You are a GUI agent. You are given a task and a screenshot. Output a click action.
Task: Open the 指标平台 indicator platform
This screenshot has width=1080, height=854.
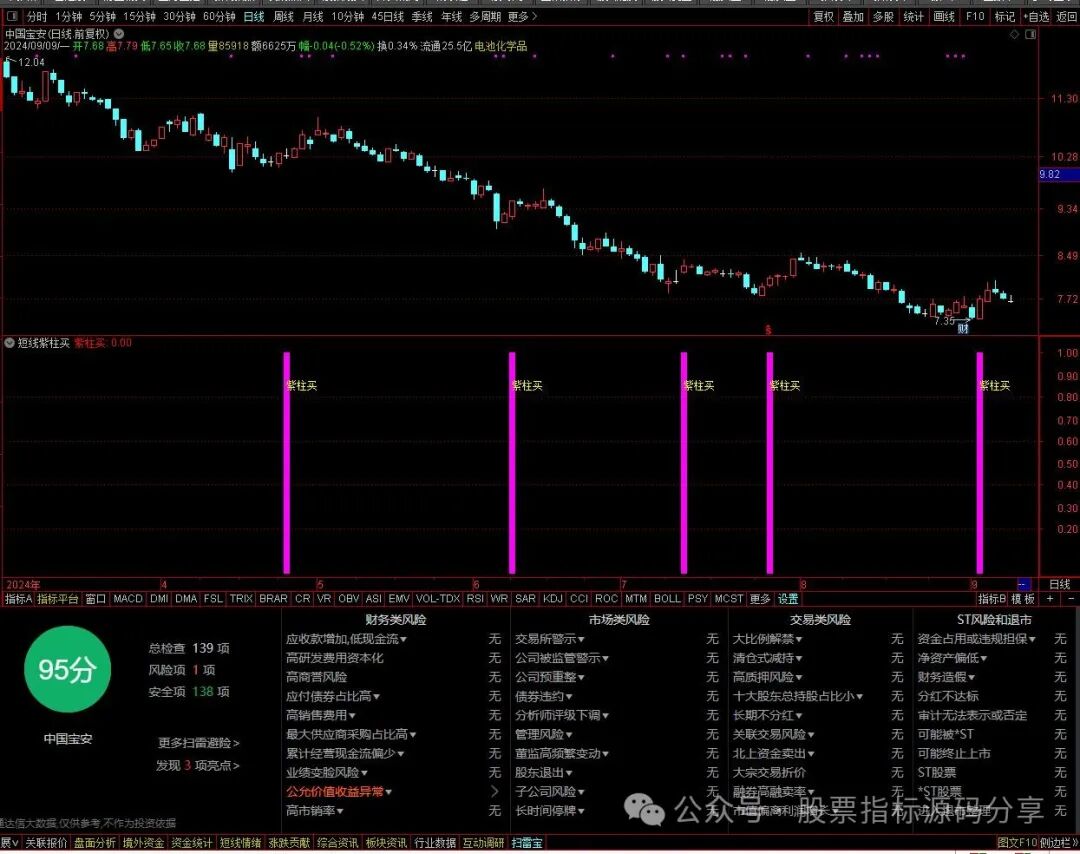pyautogui.click(x=58, y=599)
